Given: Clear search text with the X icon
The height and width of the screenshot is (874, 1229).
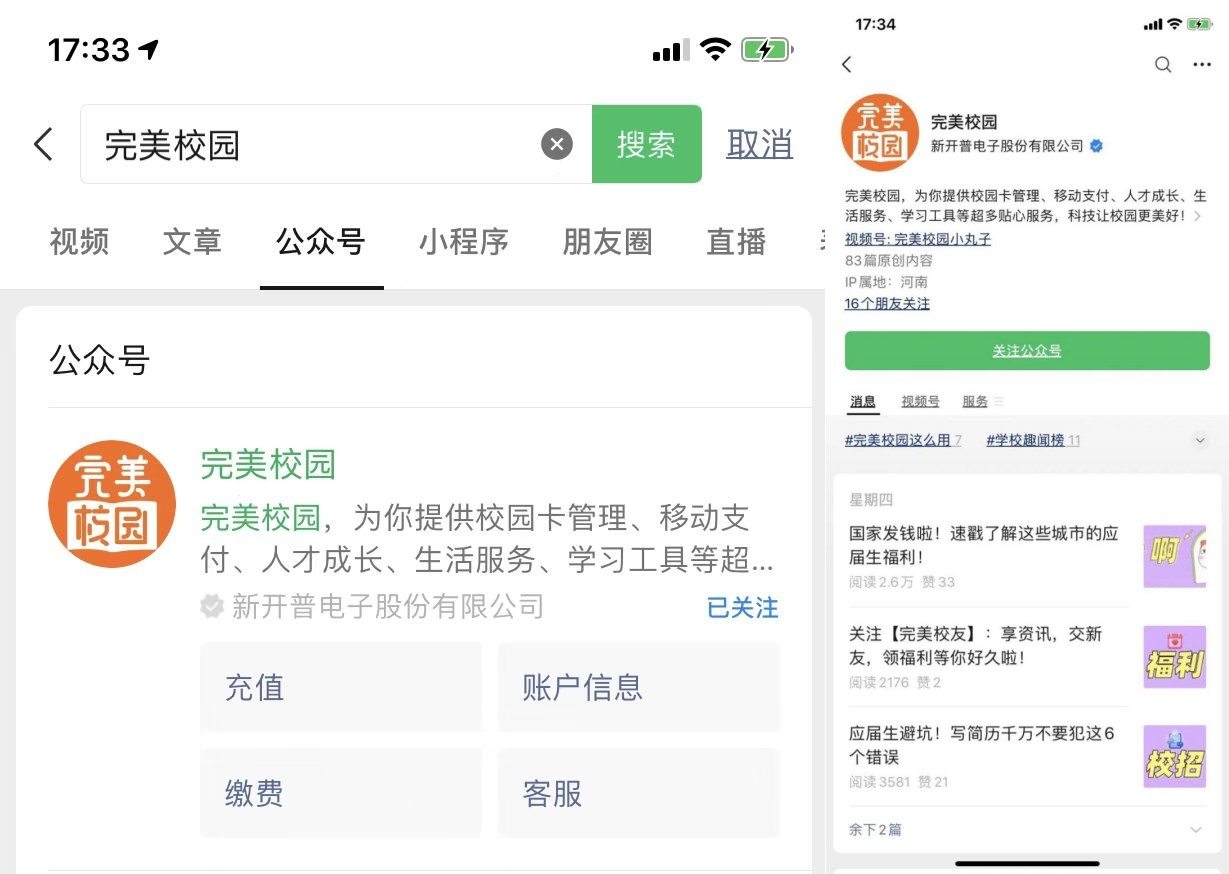Looking at the screenshot, I should click(x=557, y=144).
